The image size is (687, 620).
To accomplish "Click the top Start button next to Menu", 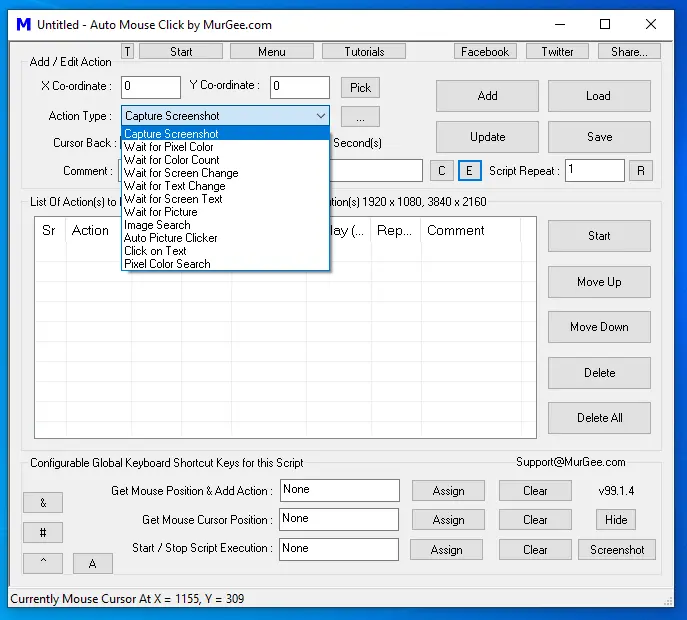I will tap(181, 52).
